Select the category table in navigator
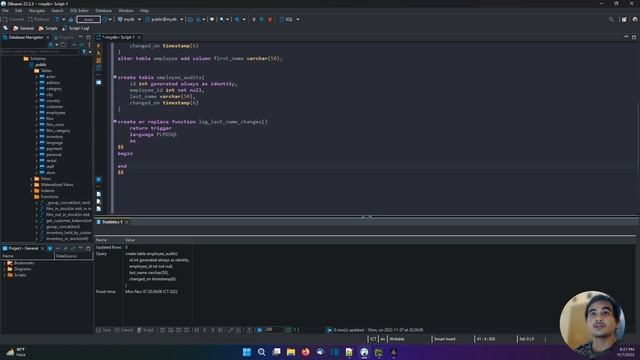 53,89
